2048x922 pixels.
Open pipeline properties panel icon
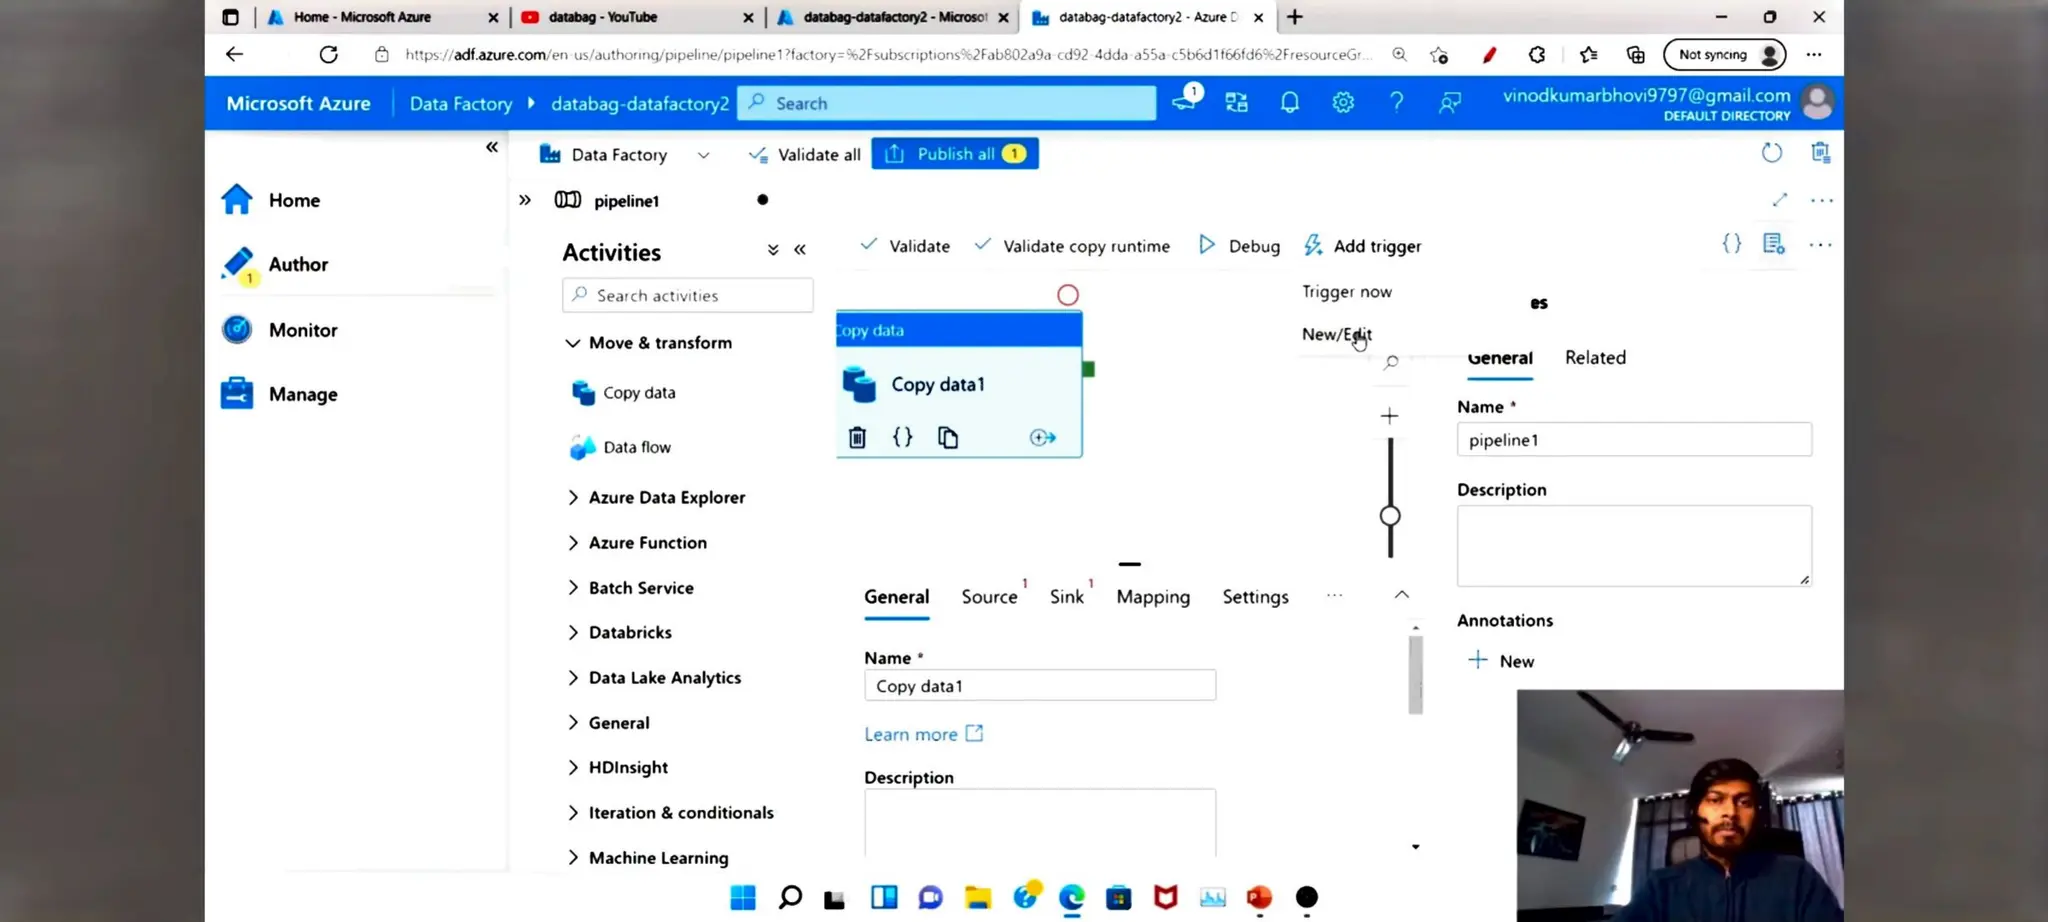(x=1774, y=244)
